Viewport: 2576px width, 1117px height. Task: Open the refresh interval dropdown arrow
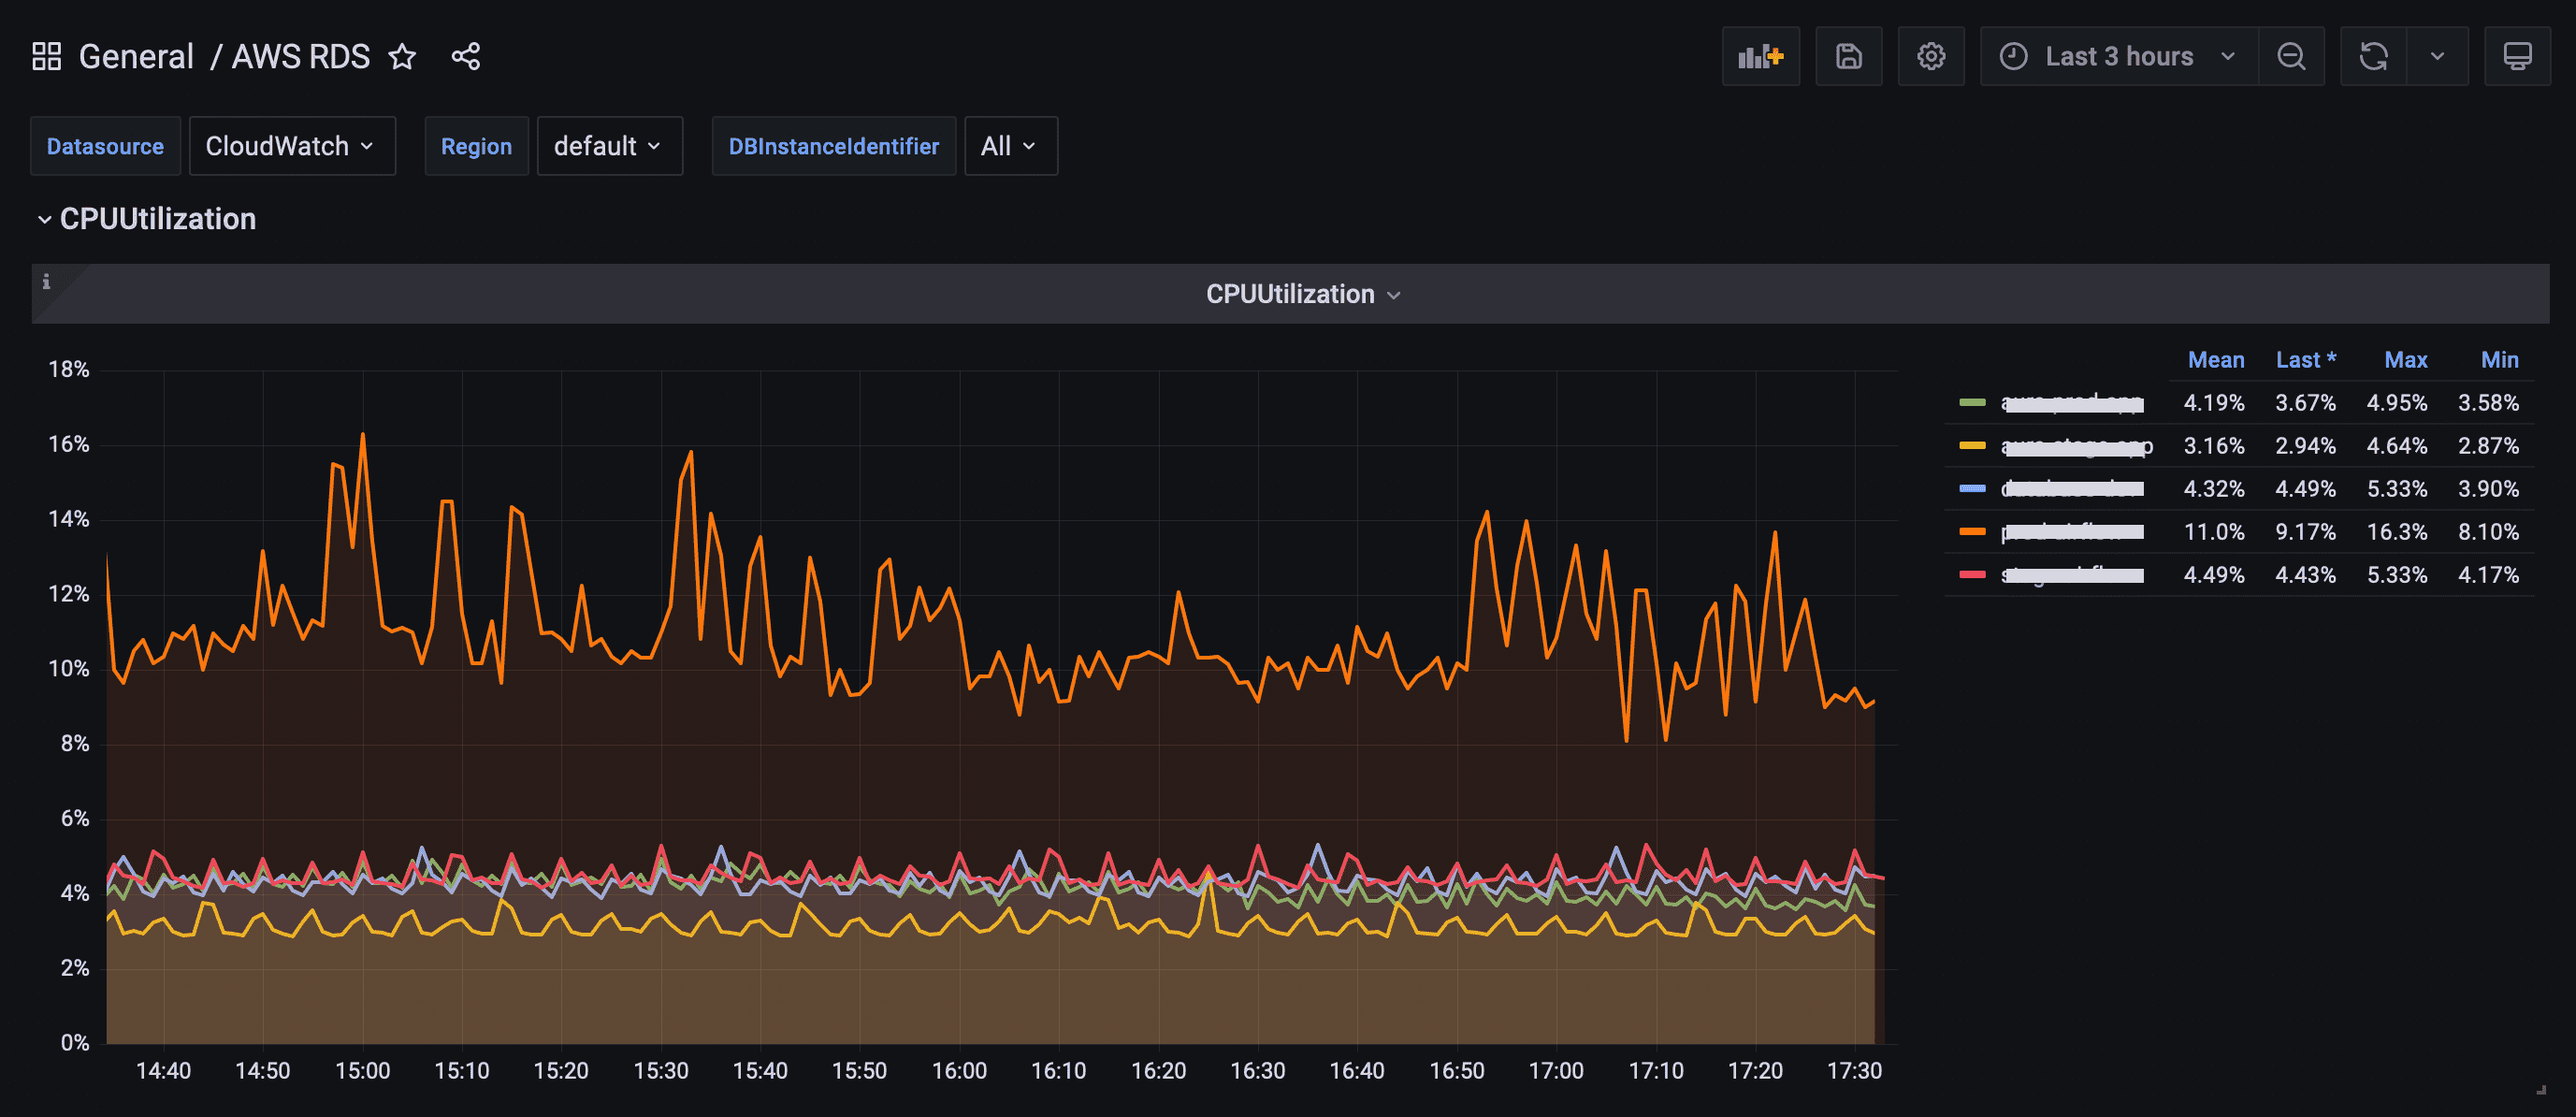[x=2437, y=57]
